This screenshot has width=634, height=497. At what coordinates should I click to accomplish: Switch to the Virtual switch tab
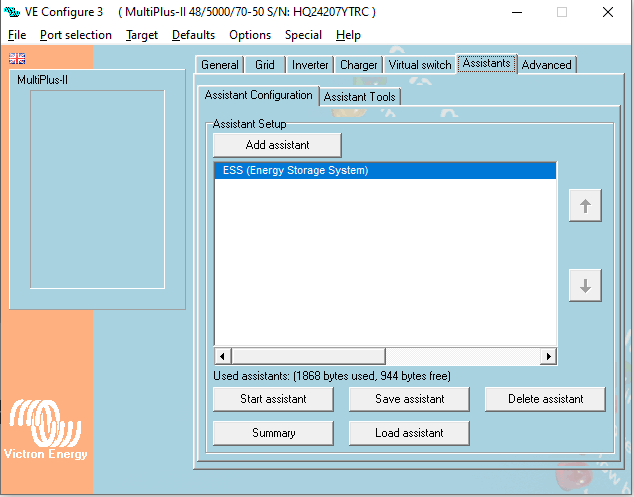pyautogui.click(x=420, y=65)
